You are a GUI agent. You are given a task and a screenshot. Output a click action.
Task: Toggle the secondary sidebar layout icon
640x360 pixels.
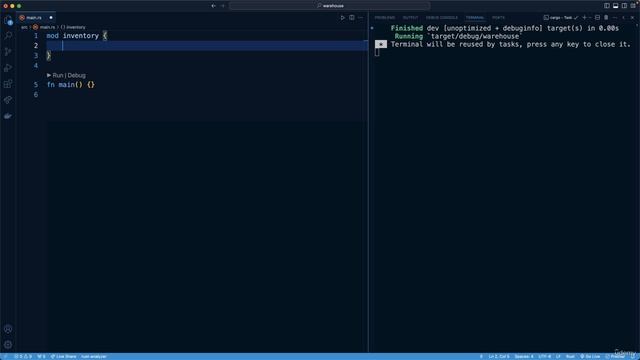coord(624,6)
